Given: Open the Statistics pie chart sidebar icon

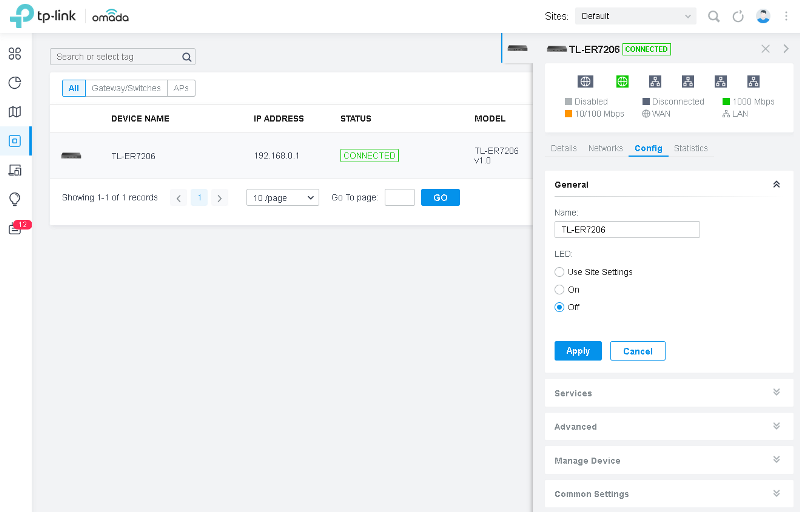Looking at the screenshot, I should (x=15, y=83).
